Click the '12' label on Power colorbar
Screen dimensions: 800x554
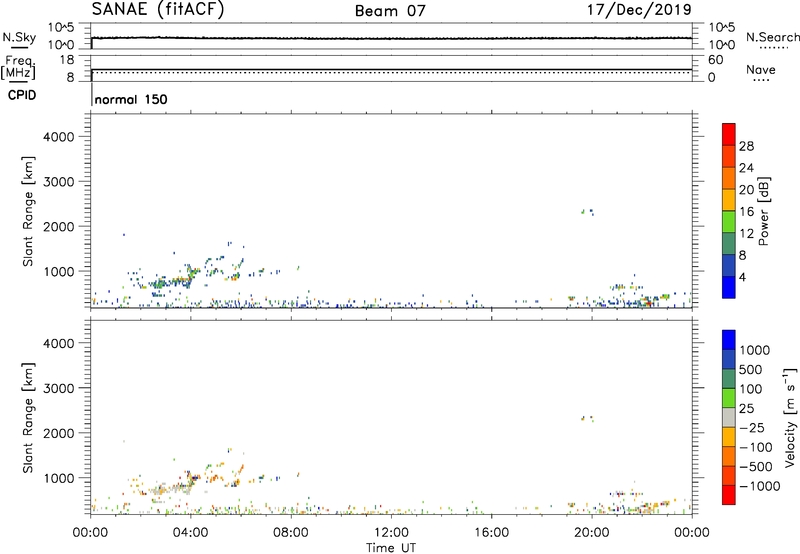(746, 234)
